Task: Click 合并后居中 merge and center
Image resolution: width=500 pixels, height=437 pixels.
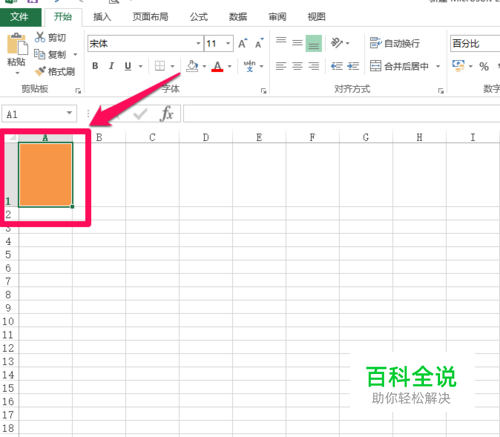Action: click(x=399, y=66)
